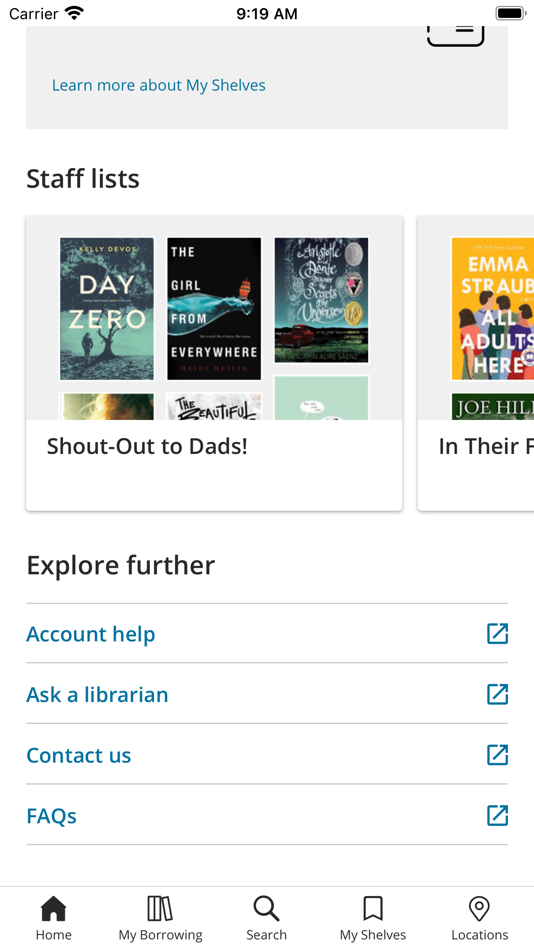Tap the Home icon in bottom bar
Screen dimensions: 534x950
53,908
